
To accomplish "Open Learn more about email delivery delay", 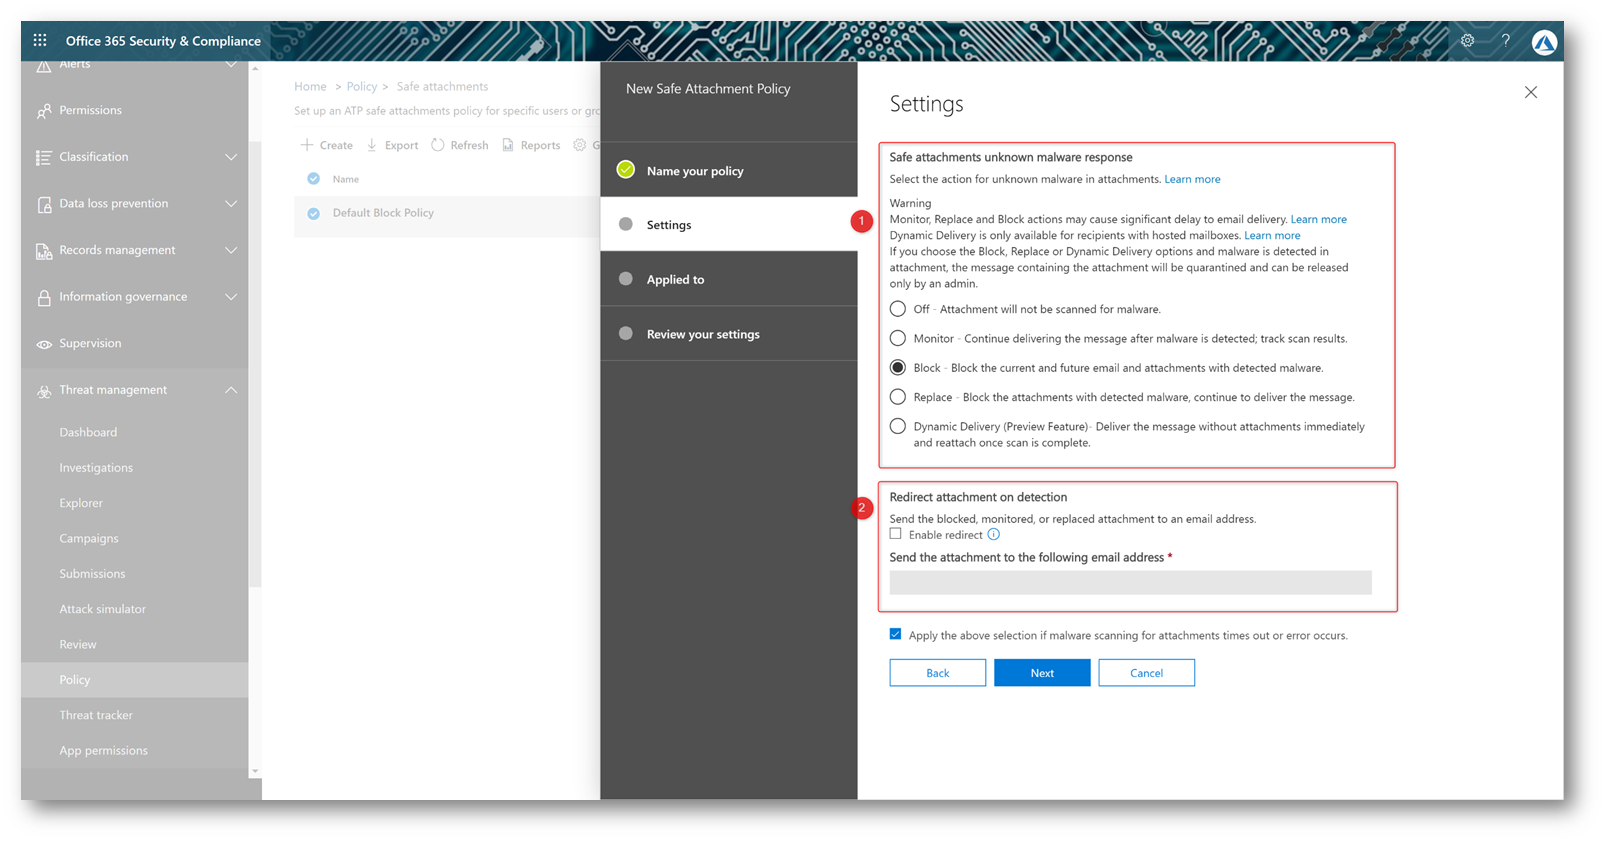I will (1318, 219).
